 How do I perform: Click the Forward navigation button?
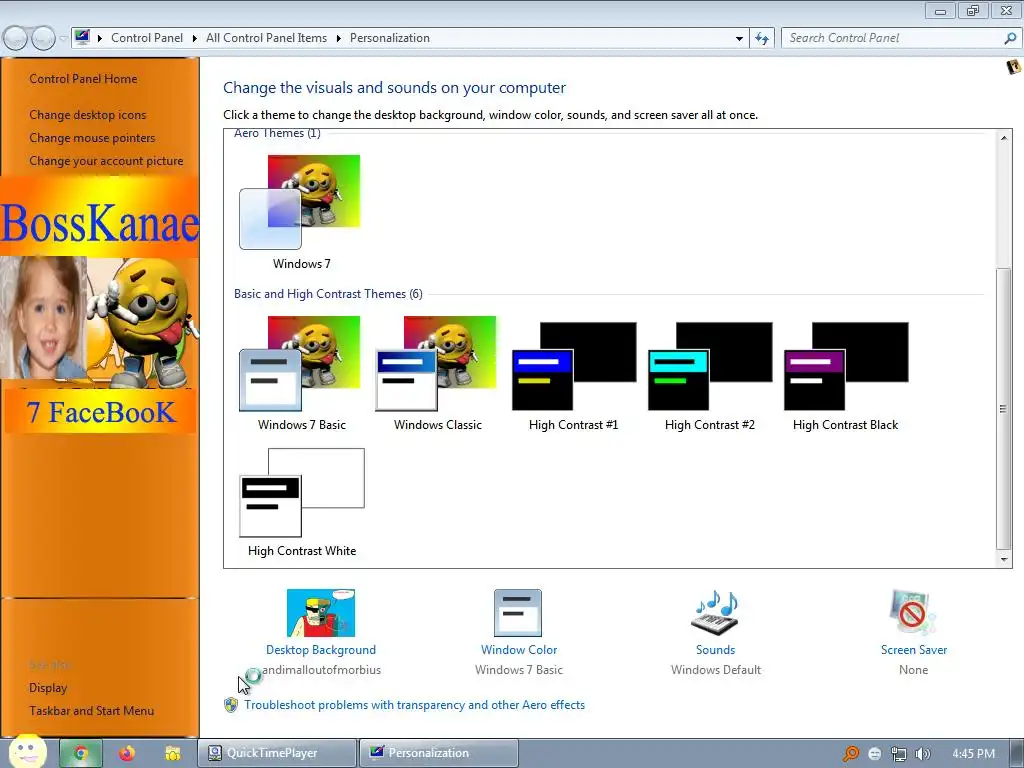(44, 39)
